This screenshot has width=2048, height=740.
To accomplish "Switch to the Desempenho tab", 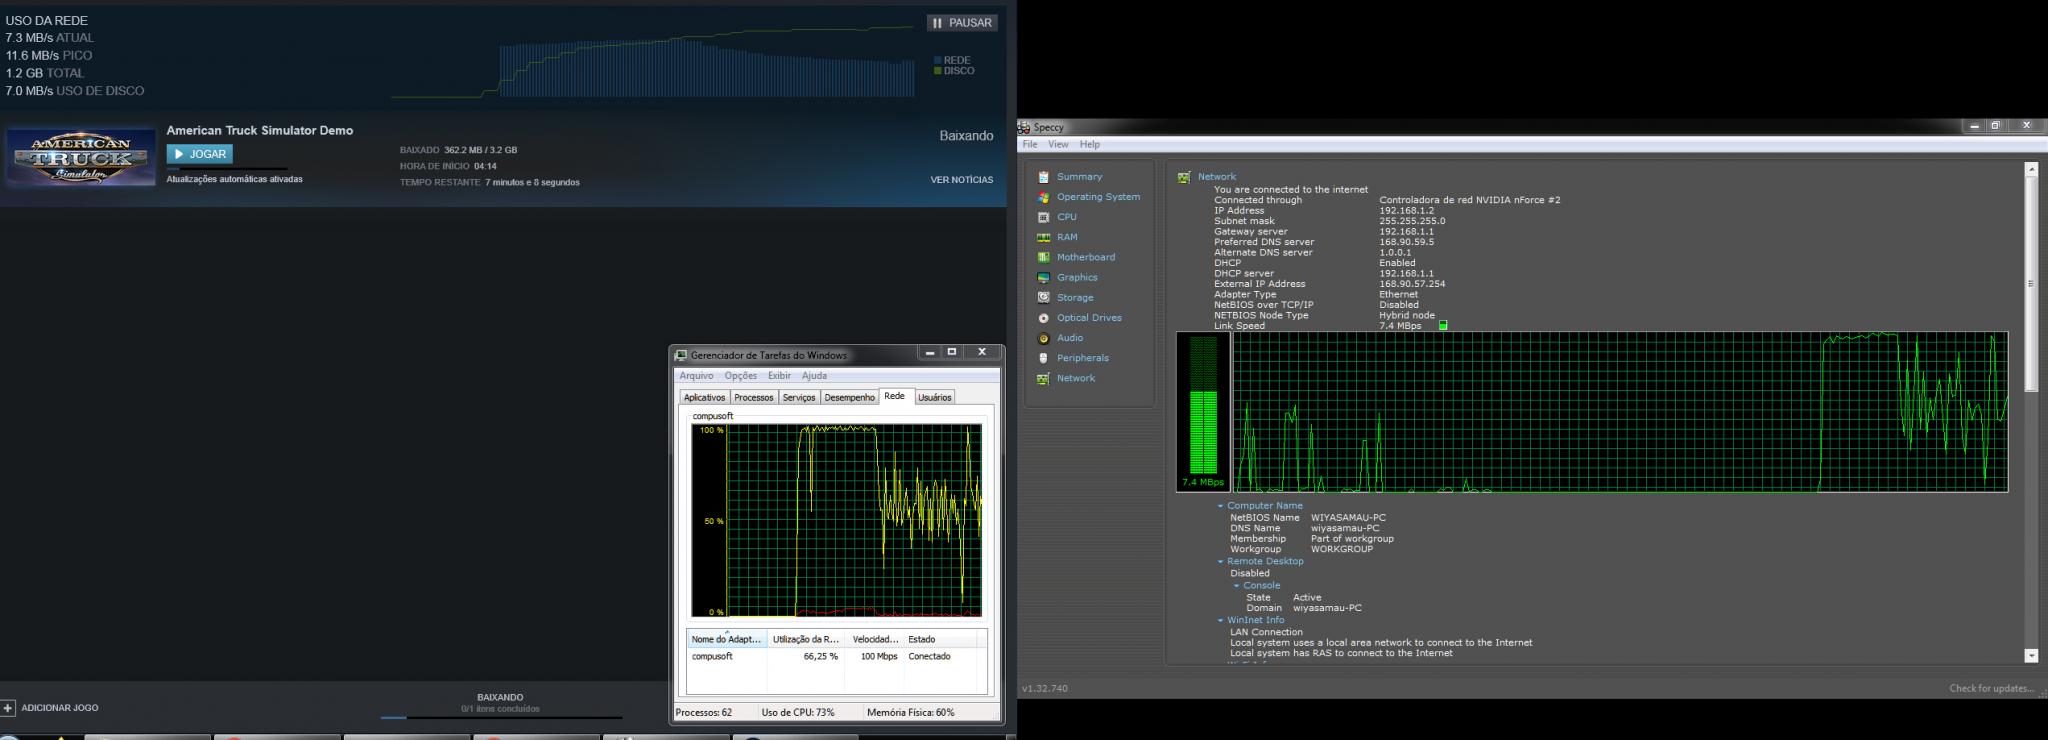I will point(850,397).
